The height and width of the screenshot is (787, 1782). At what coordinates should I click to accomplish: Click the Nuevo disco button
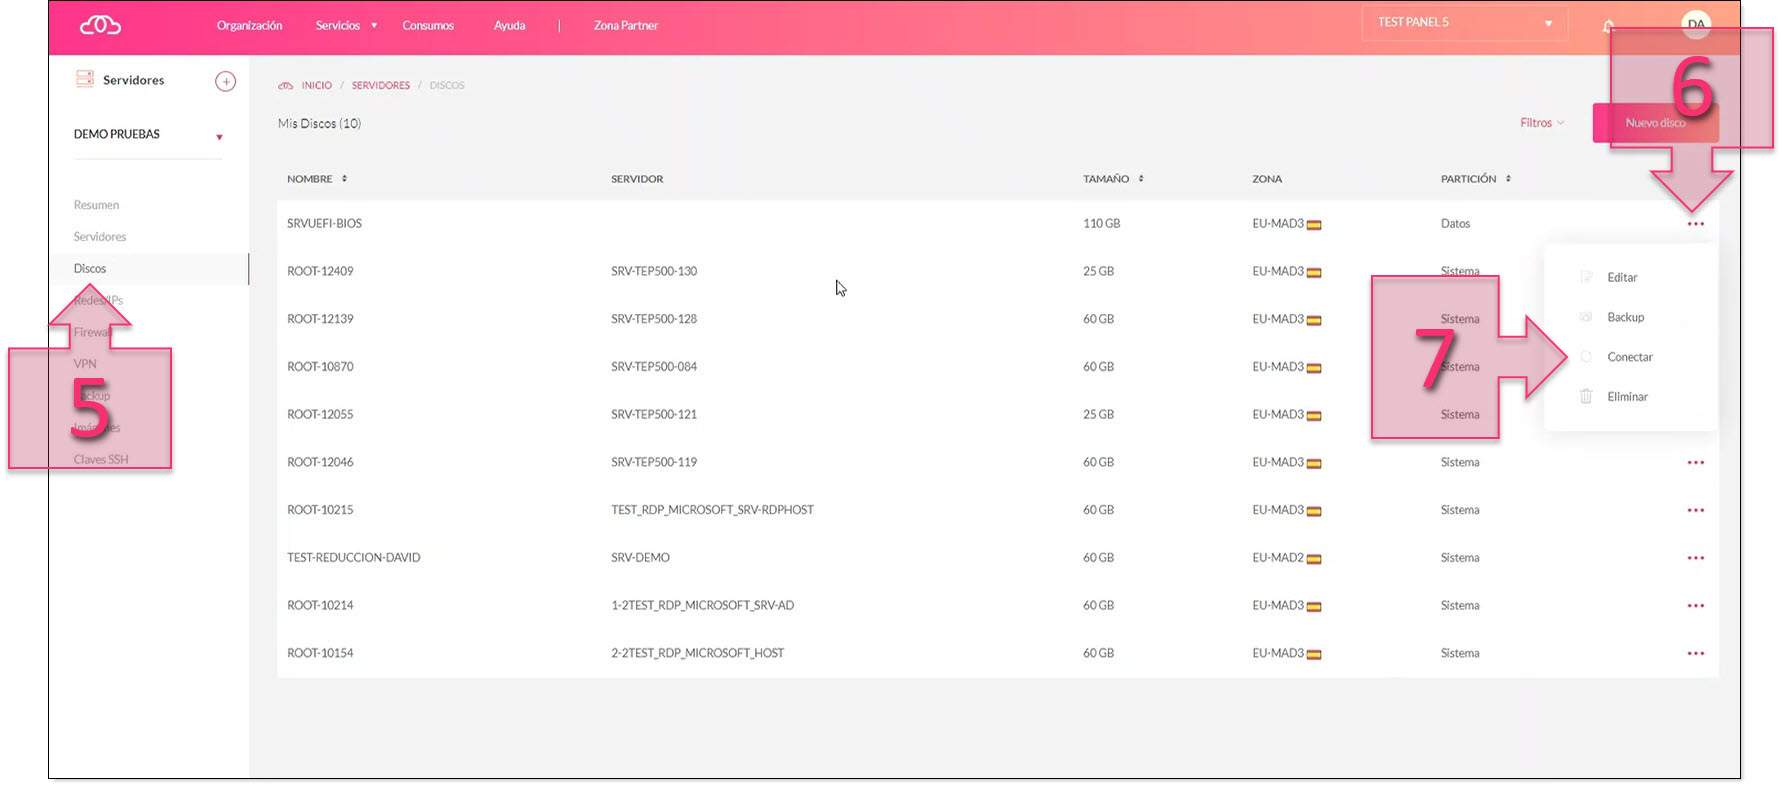pyautogui.click(x=1655, y=123)
